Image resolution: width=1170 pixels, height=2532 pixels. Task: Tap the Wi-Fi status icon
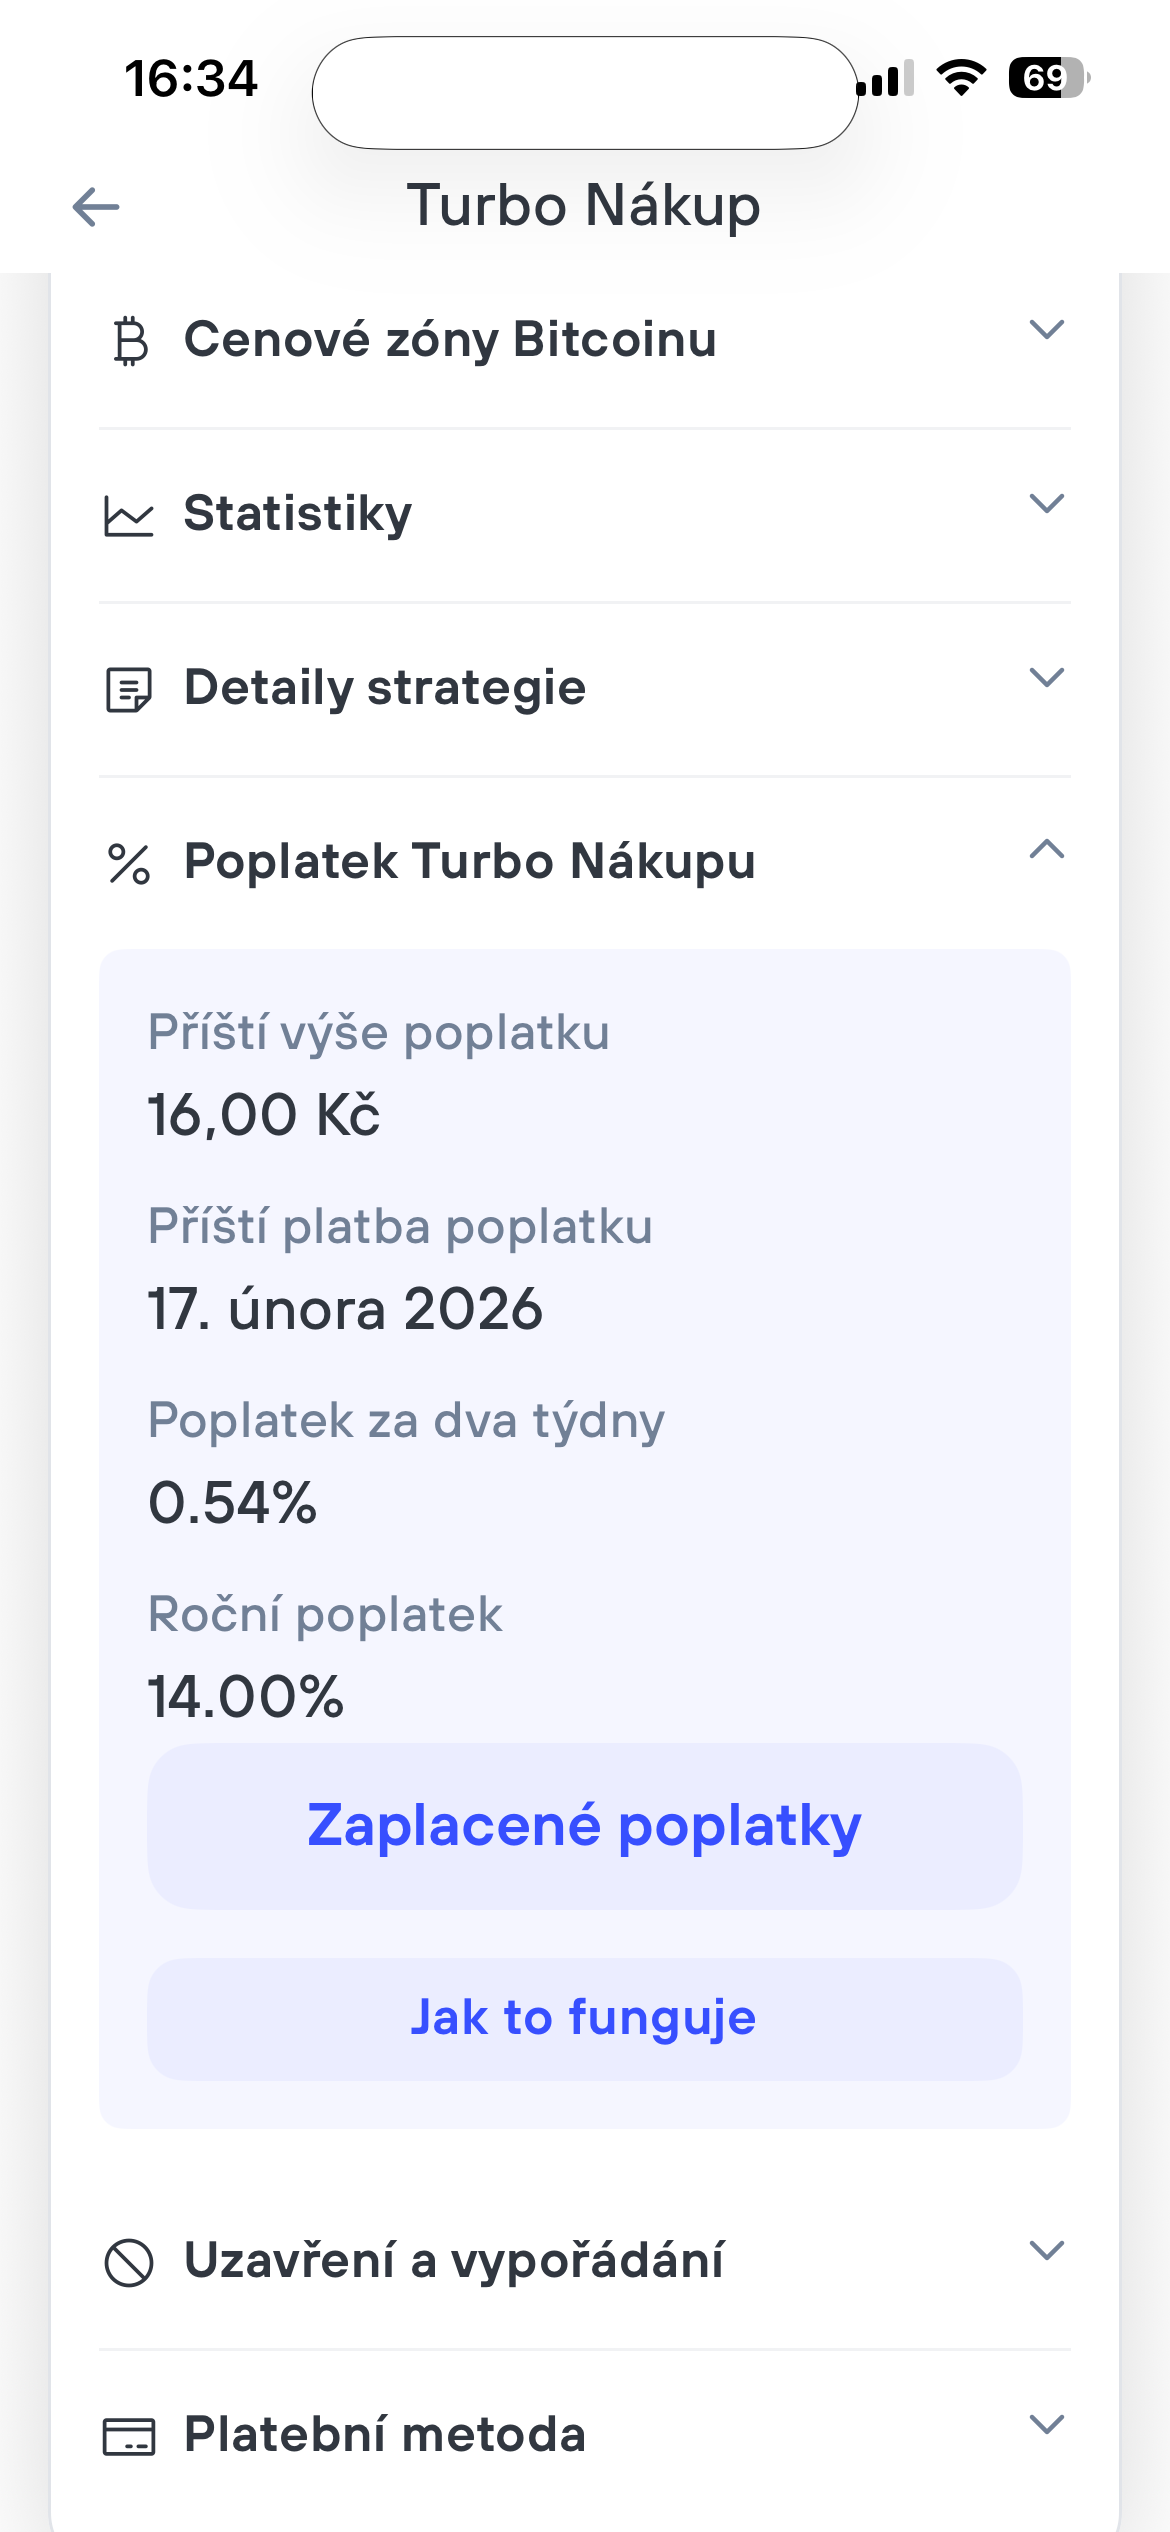pyautogui.click(x=961, y=78)
